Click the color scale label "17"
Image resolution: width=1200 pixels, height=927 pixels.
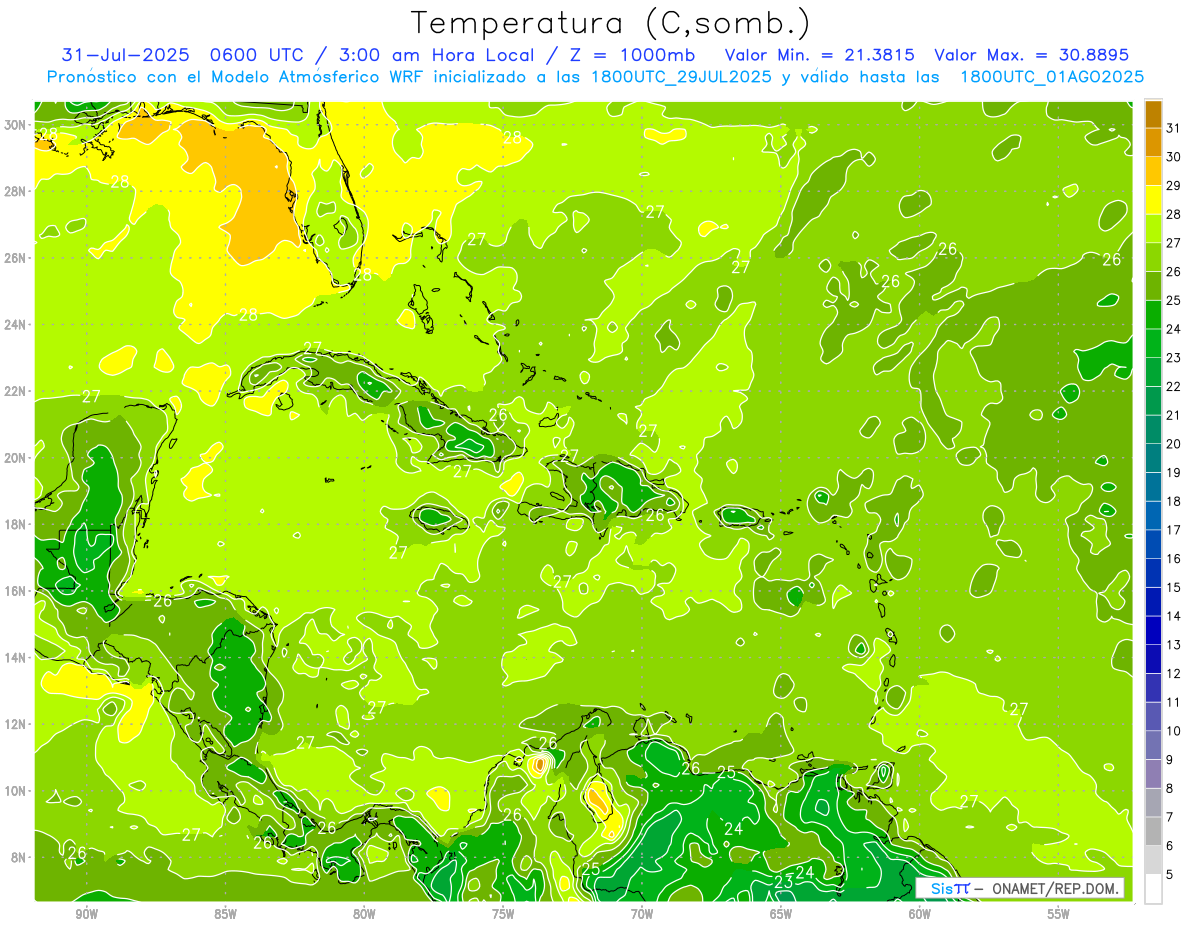(x=1174, y=530)
